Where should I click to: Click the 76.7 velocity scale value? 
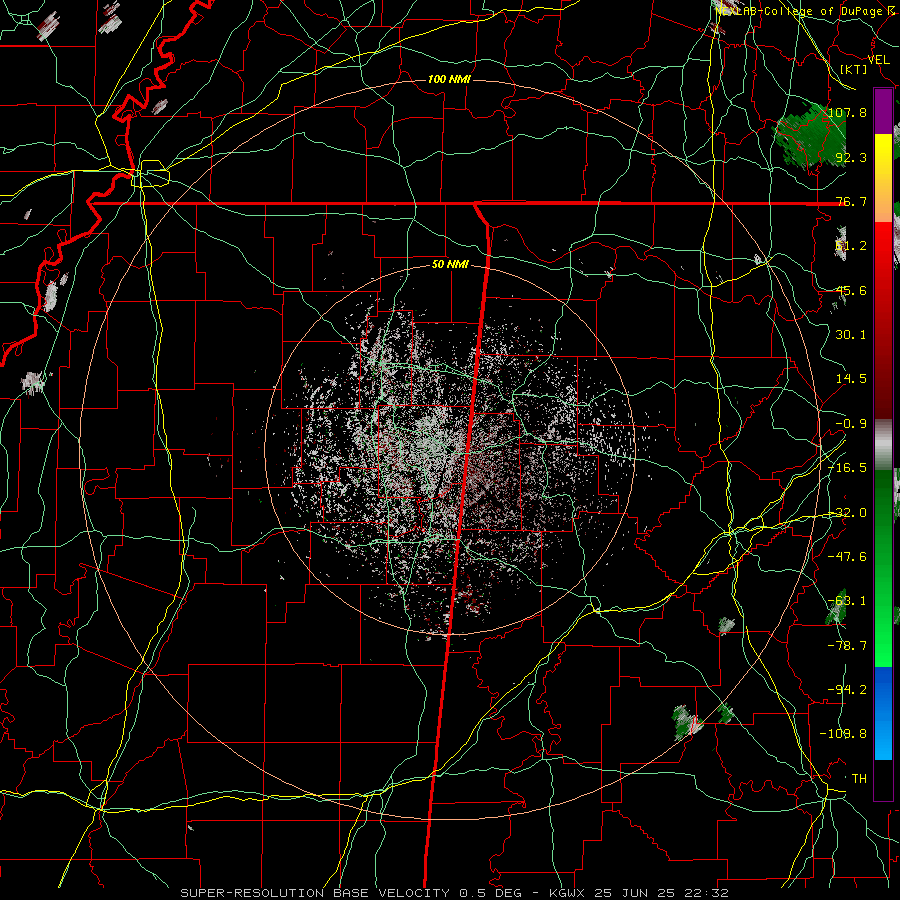[851, 201]
